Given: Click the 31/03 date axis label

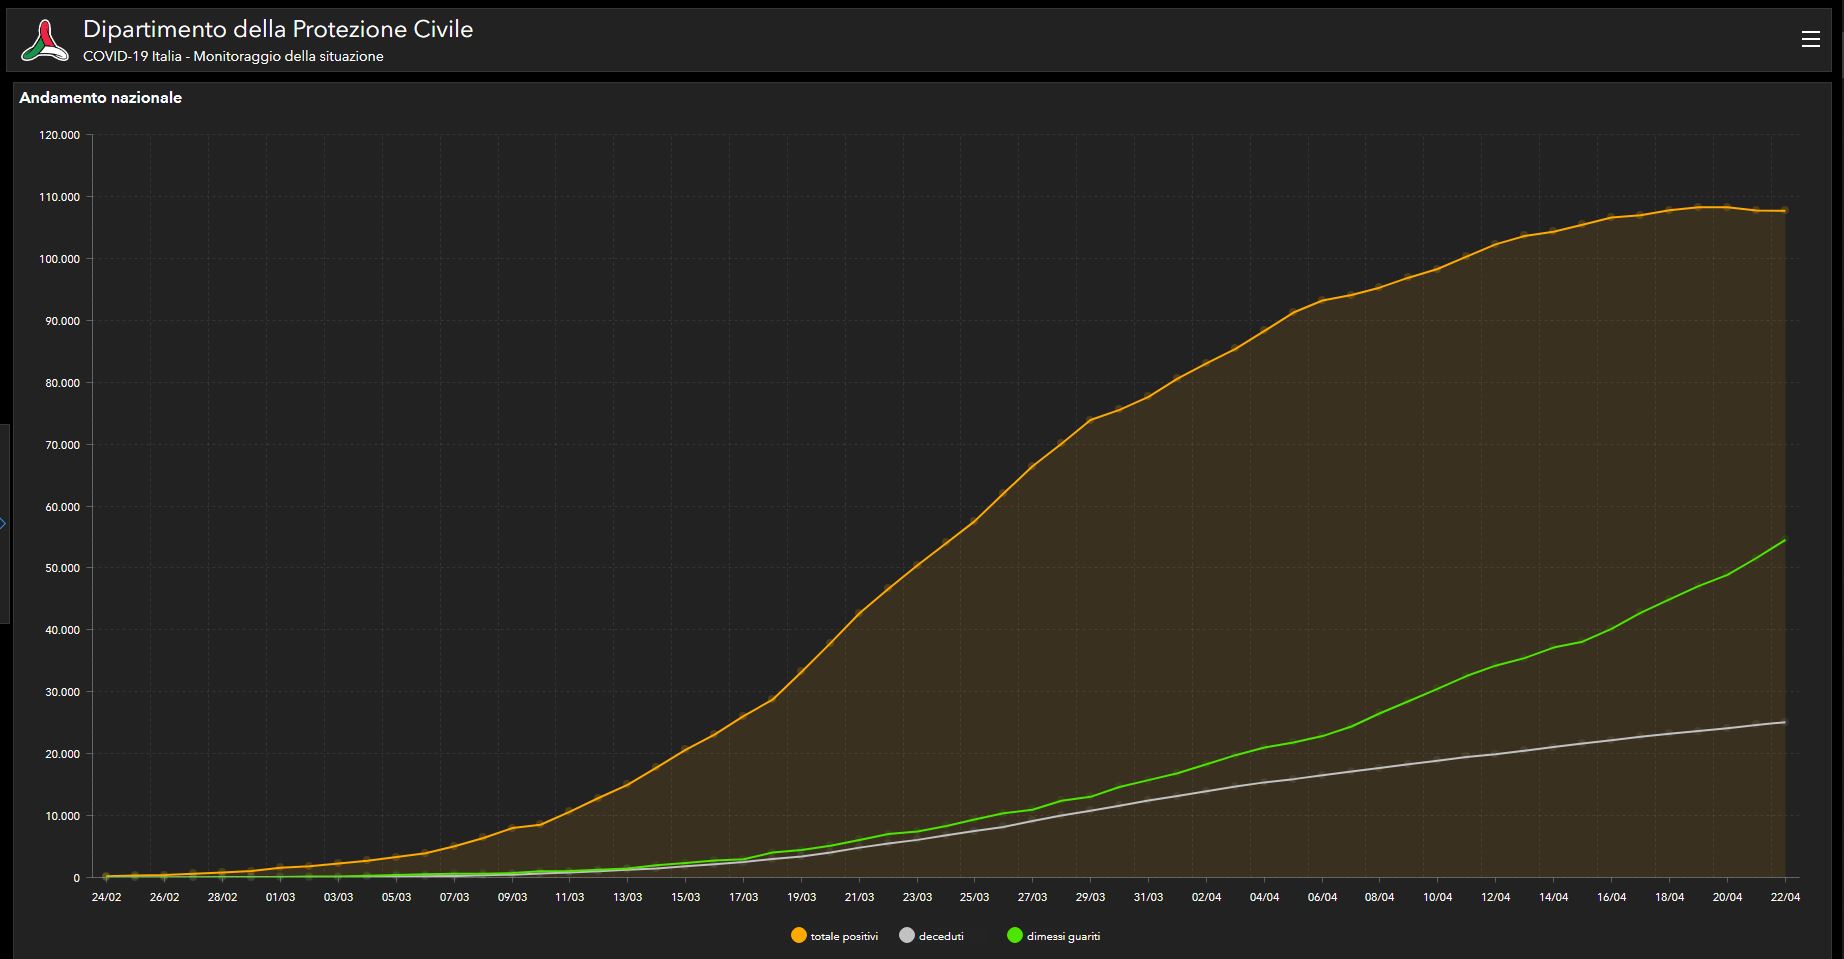Looking at the screenshot, I should pos(1149,897).
